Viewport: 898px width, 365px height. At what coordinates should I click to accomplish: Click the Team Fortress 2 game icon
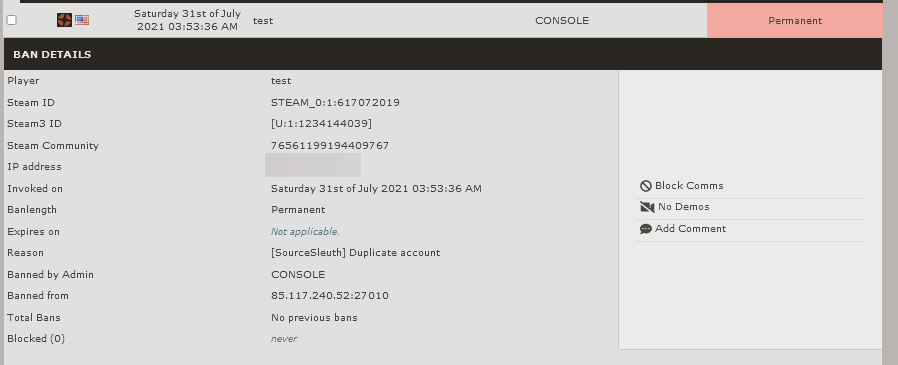[64, 20]
